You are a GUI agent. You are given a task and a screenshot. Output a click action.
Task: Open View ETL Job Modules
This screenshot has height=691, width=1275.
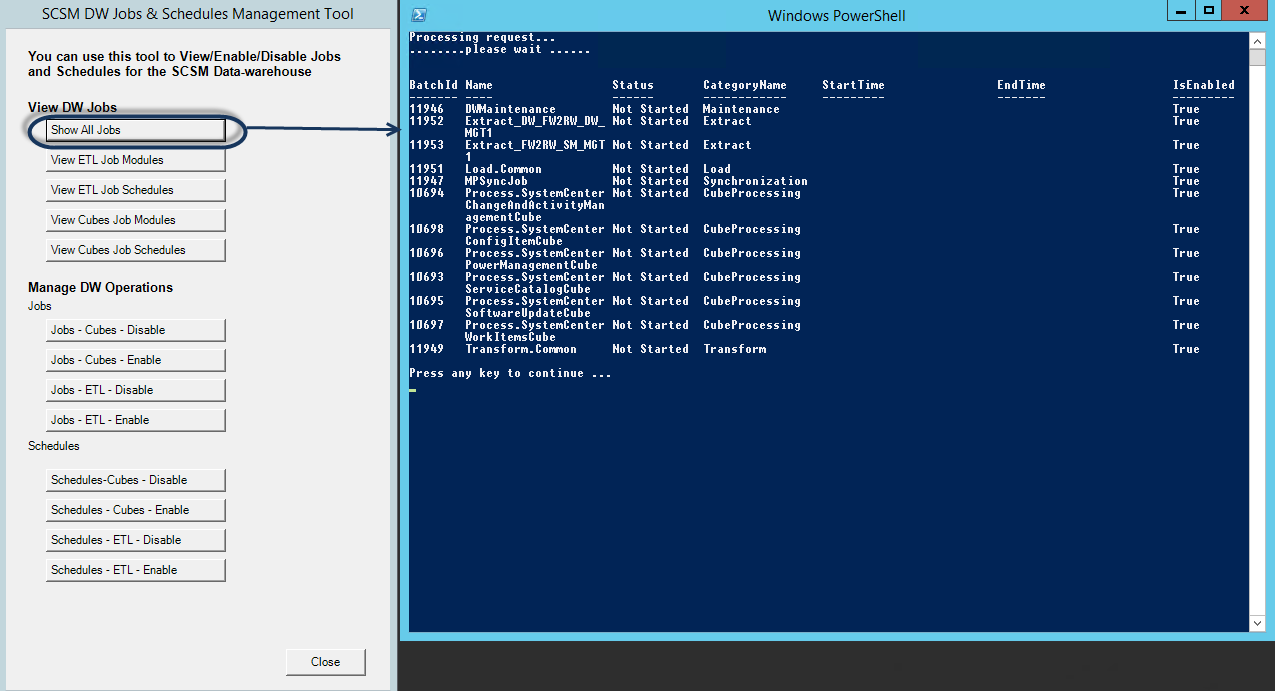136,160
